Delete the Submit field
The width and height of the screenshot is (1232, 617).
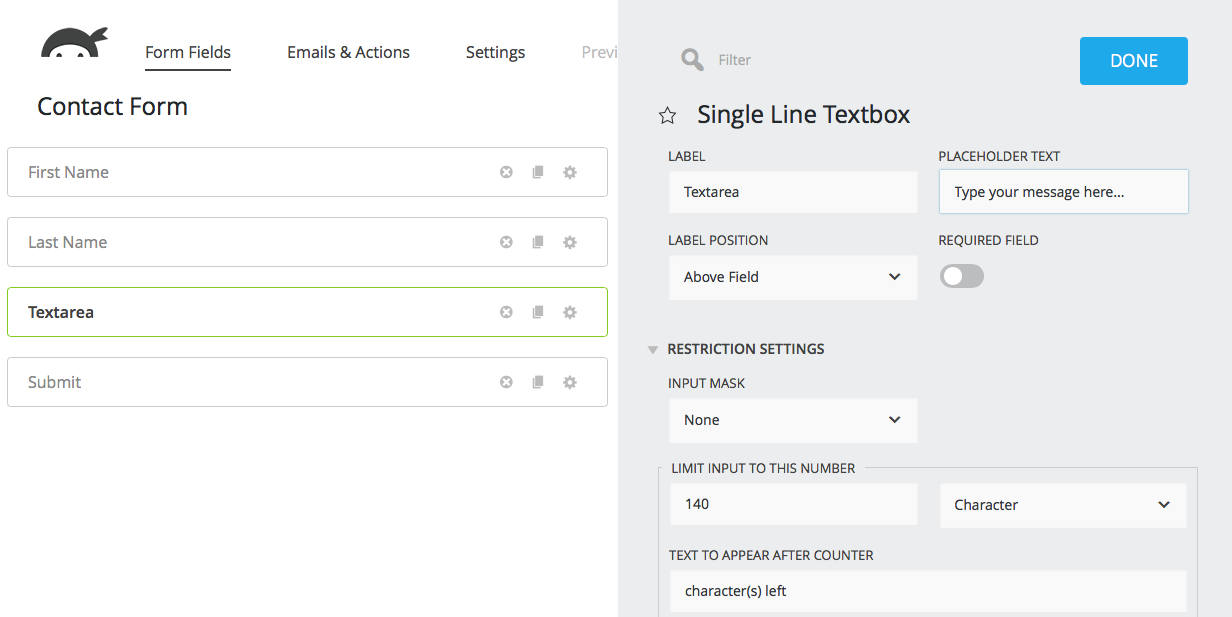506,382
